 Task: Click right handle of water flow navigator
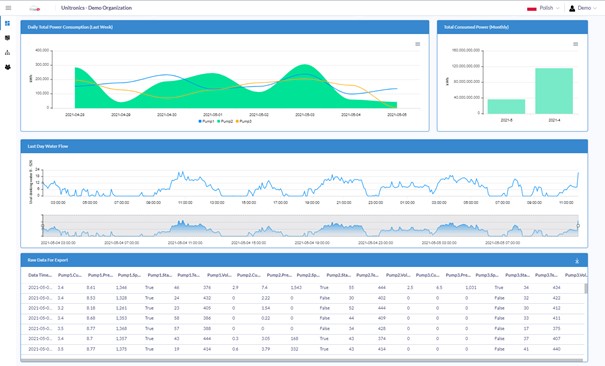[578, 226]
